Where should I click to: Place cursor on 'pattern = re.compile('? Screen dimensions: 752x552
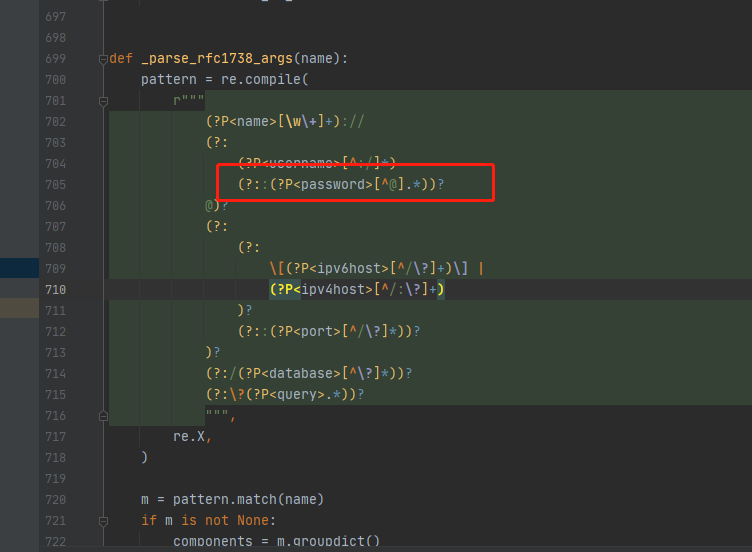(x=224, y=80)
